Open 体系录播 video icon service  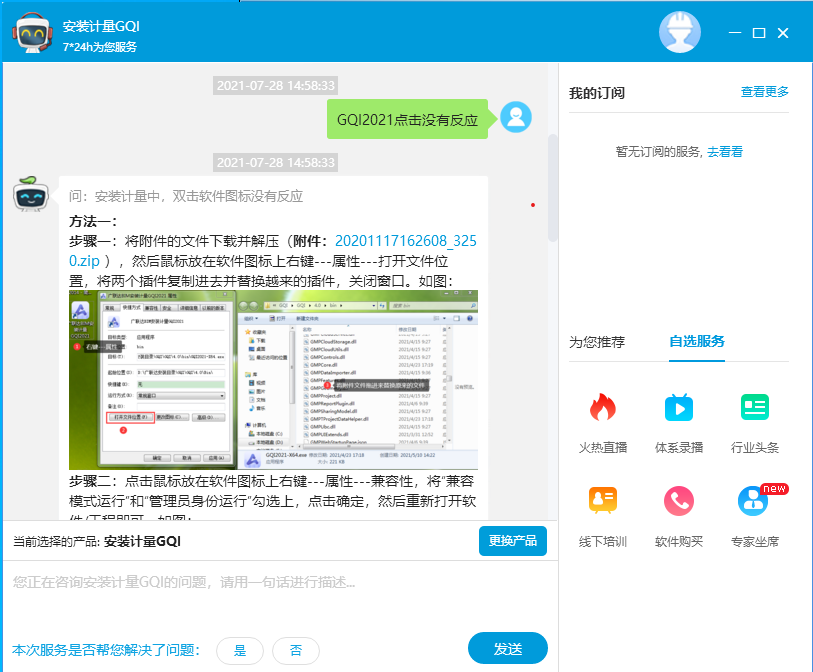pos(679,407)
